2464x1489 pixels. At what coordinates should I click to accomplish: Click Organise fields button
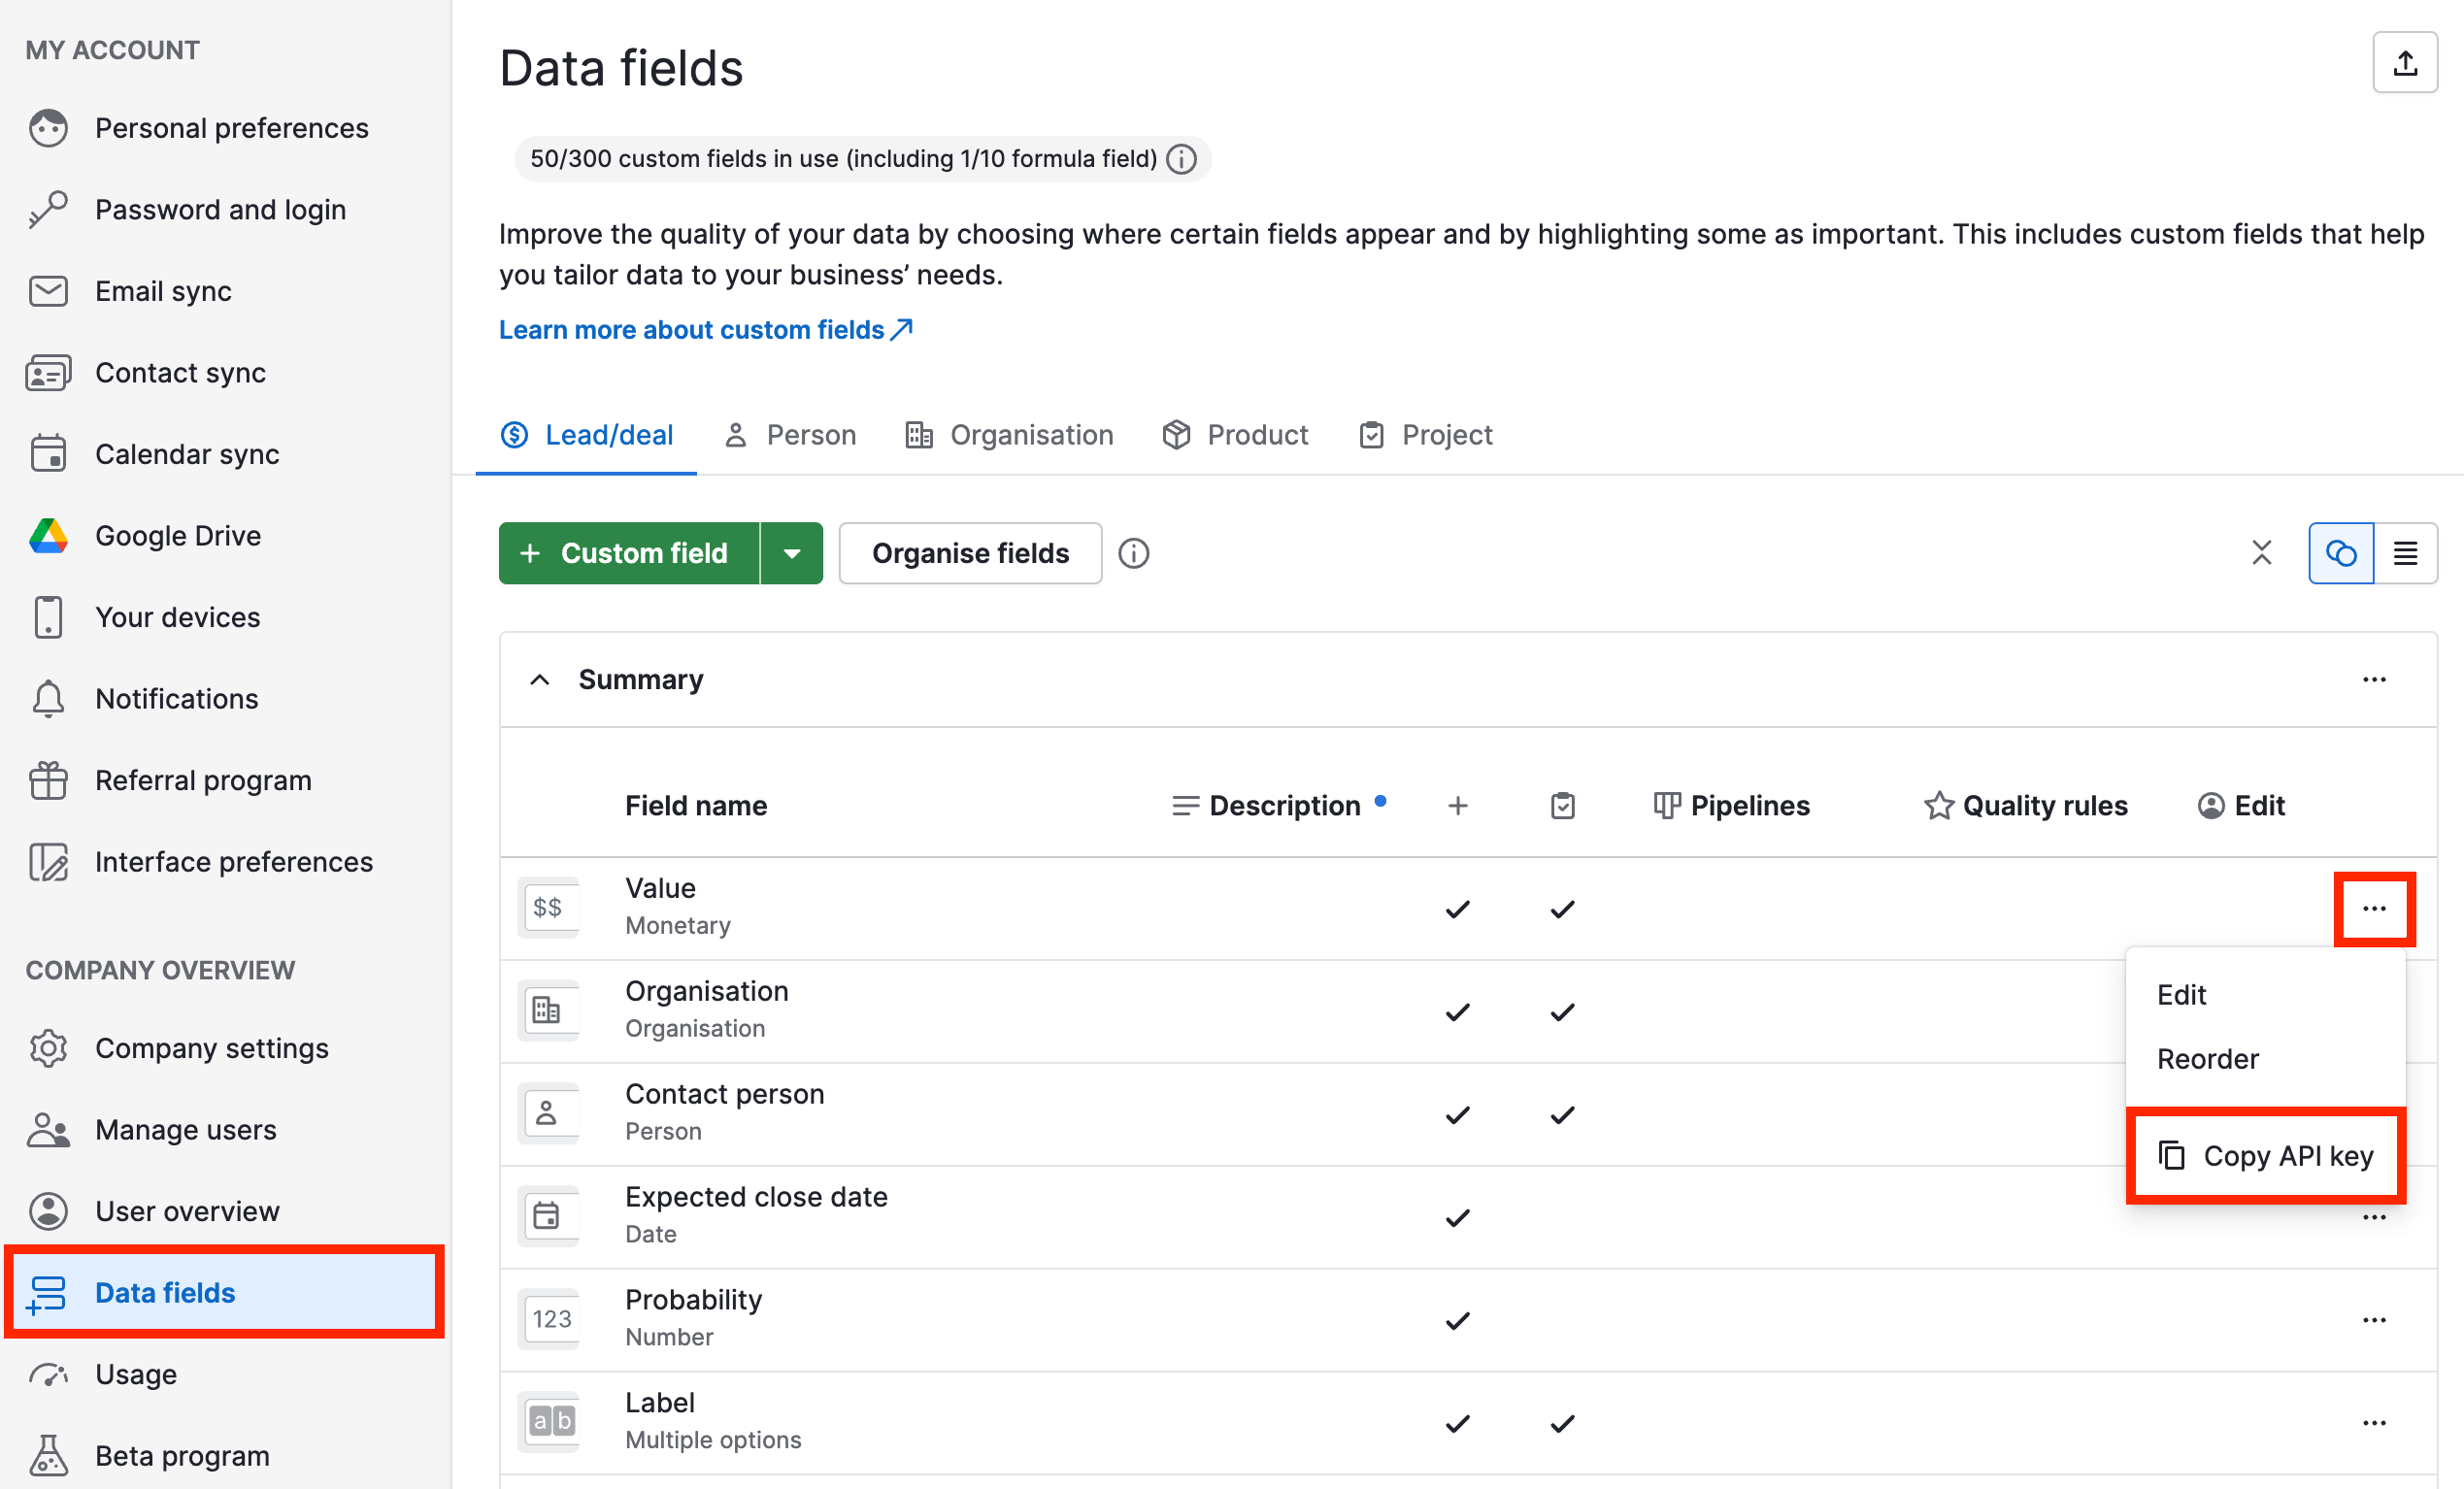(970, 553)
